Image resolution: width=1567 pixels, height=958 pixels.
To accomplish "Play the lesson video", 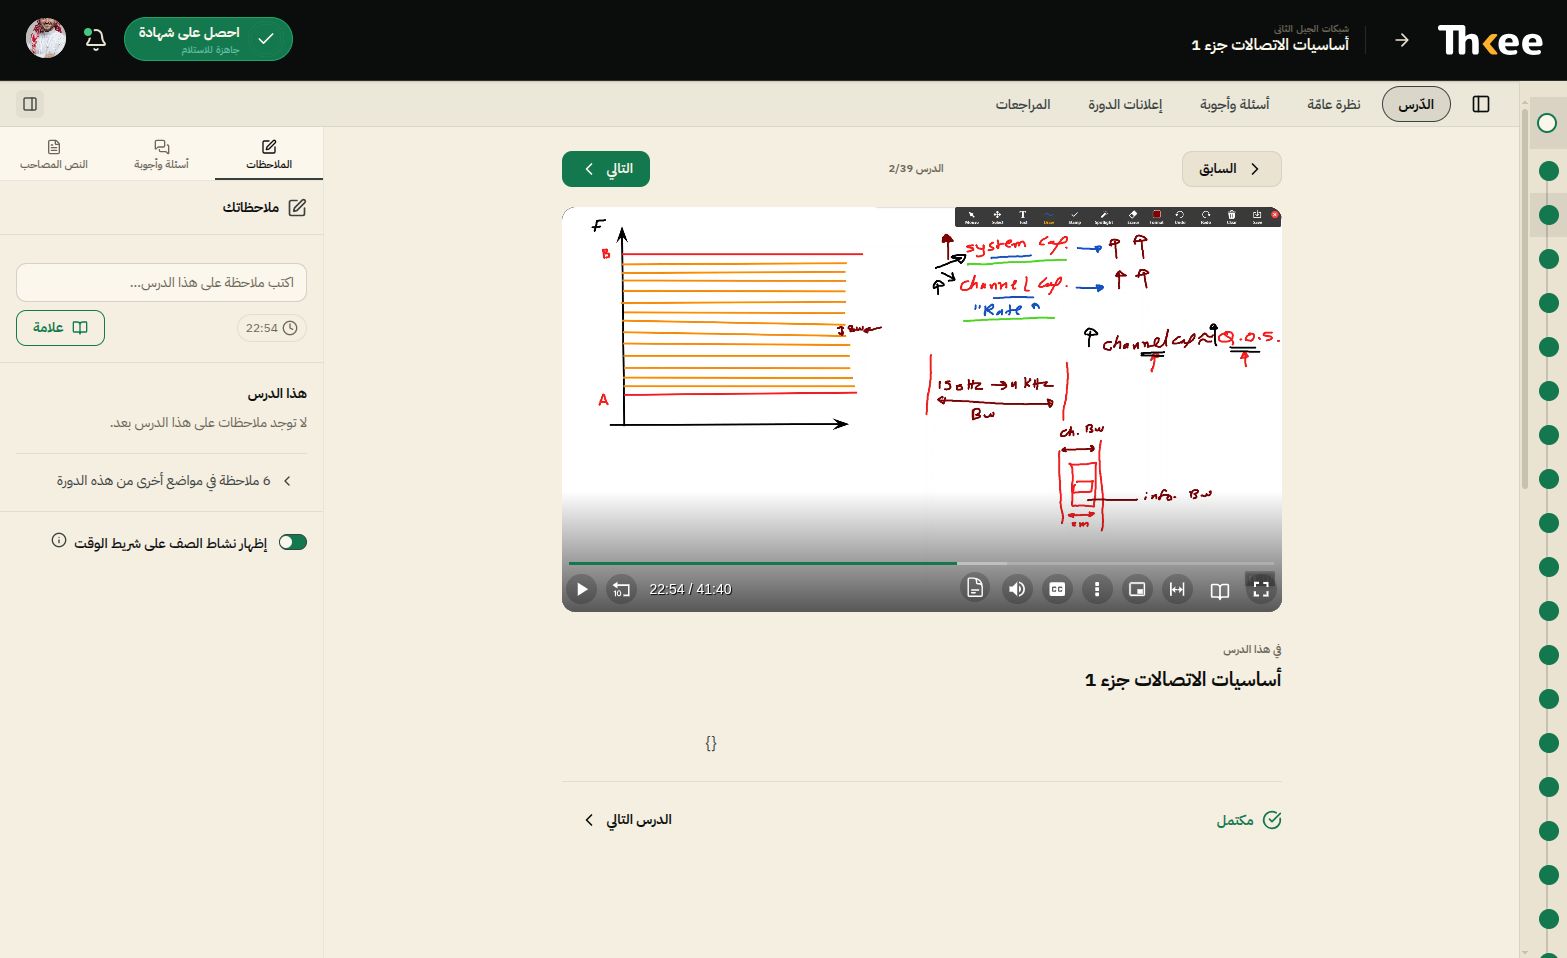I will click(x=581, y=589).
